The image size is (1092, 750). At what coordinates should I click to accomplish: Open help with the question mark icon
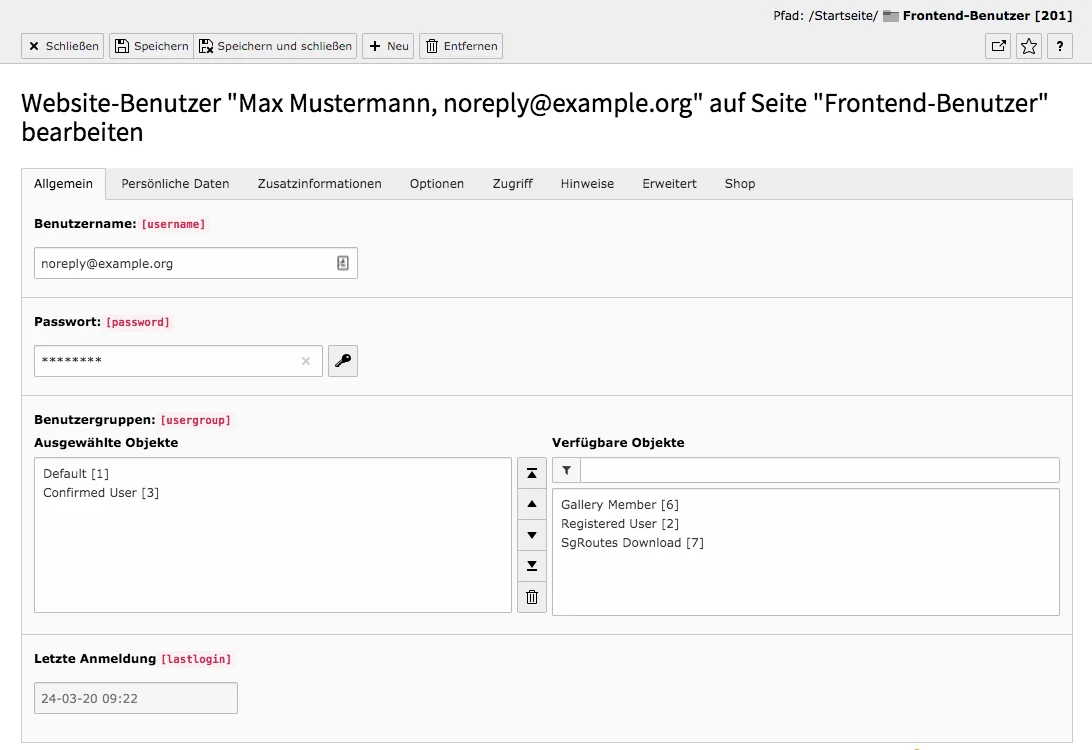(1060, 46)
